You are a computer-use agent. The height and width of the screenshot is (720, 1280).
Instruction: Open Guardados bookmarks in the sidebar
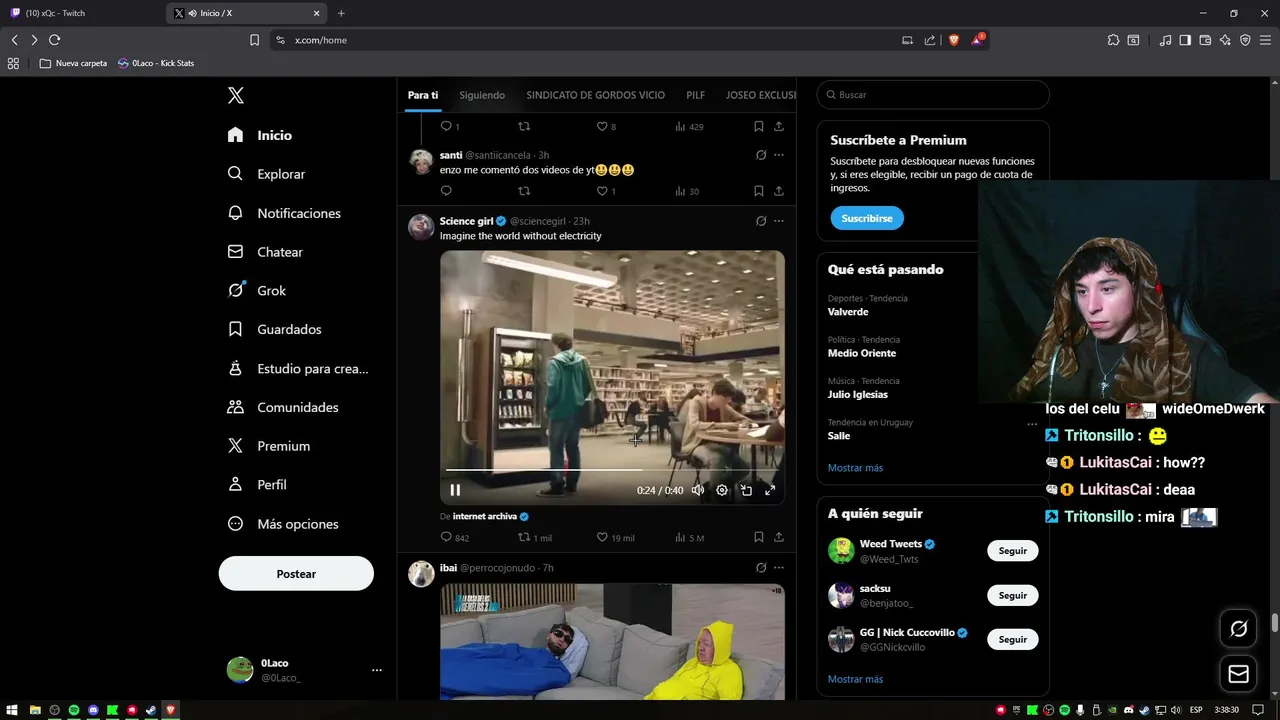pos(274,329)
